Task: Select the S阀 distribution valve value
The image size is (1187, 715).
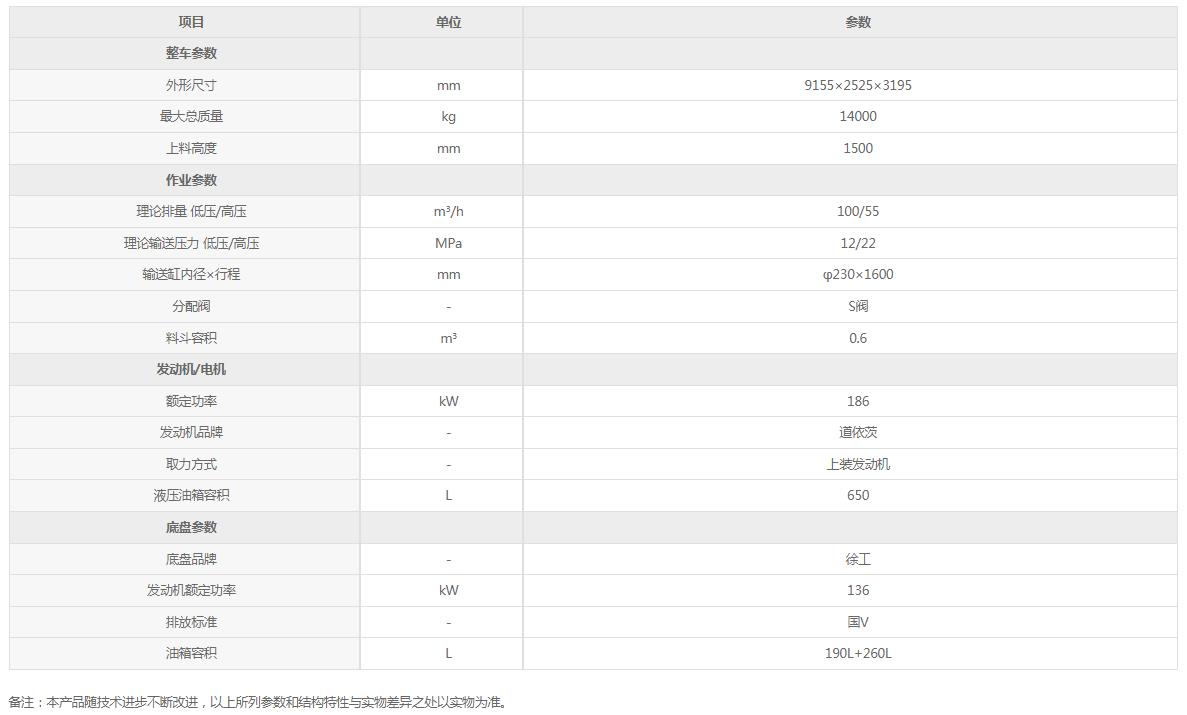Action: (858, 306)
